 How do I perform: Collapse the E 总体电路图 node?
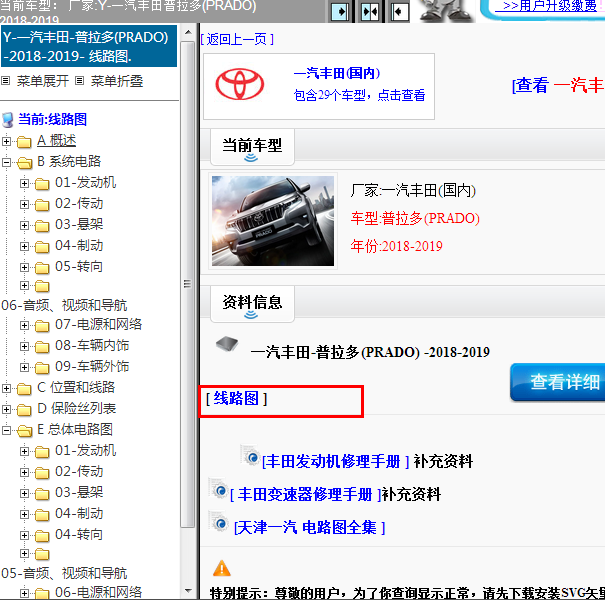tap(6, 431)
